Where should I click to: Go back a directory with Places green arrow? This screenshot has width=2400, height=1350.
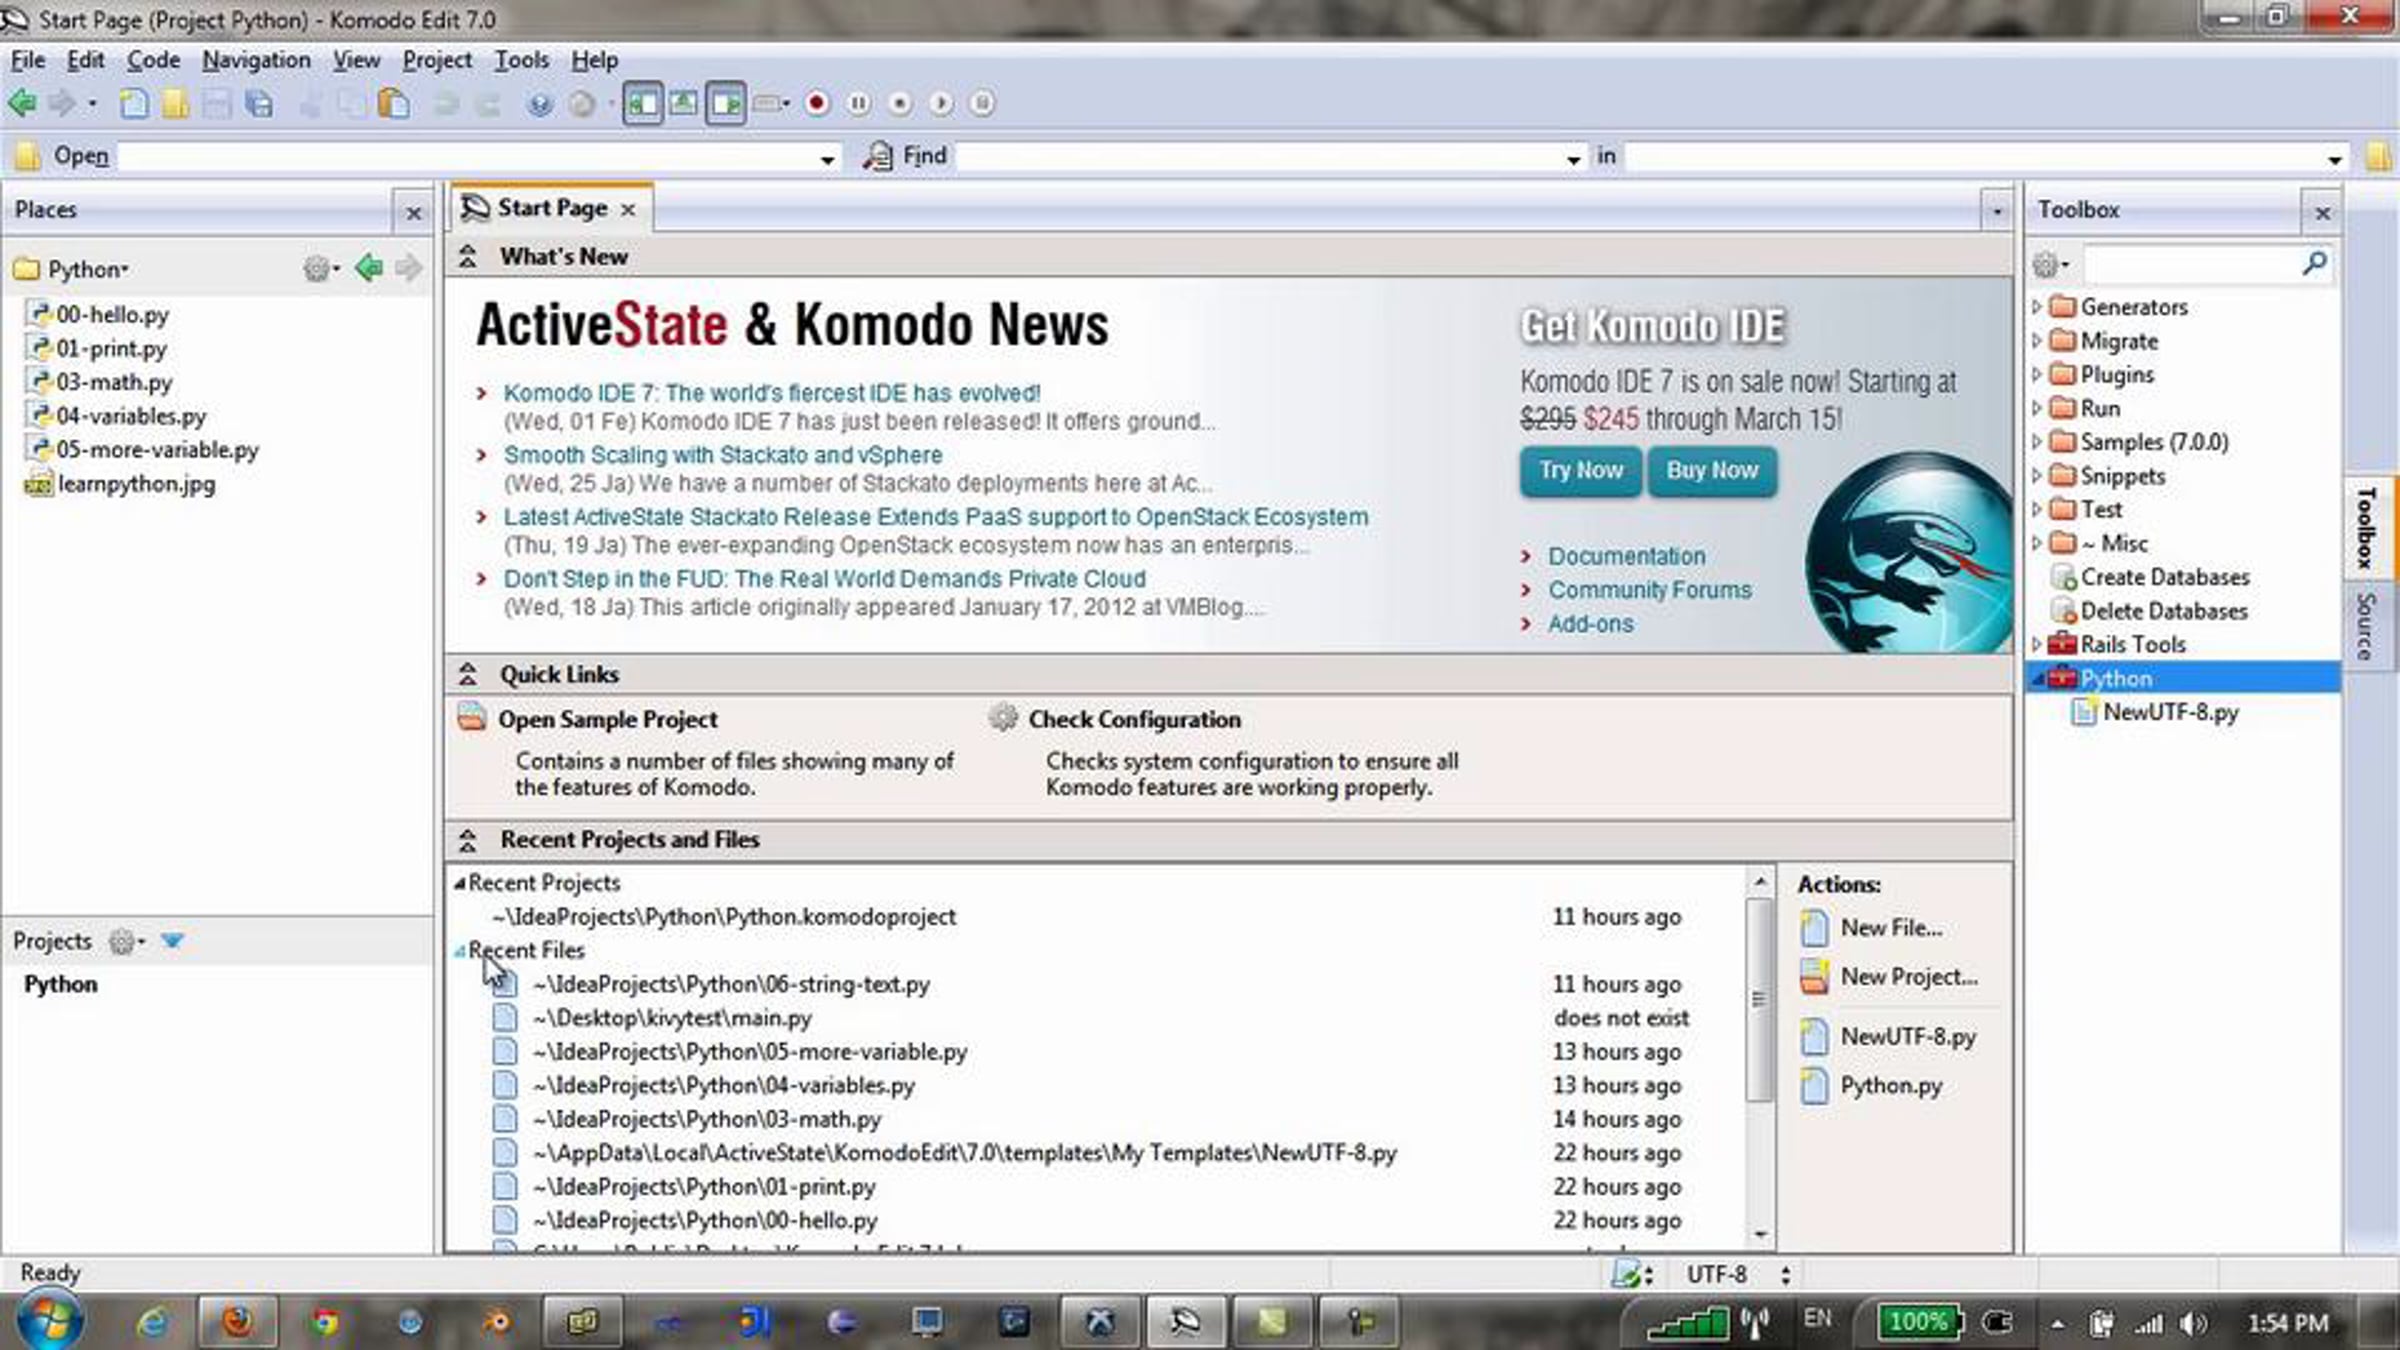pos(369,268)
